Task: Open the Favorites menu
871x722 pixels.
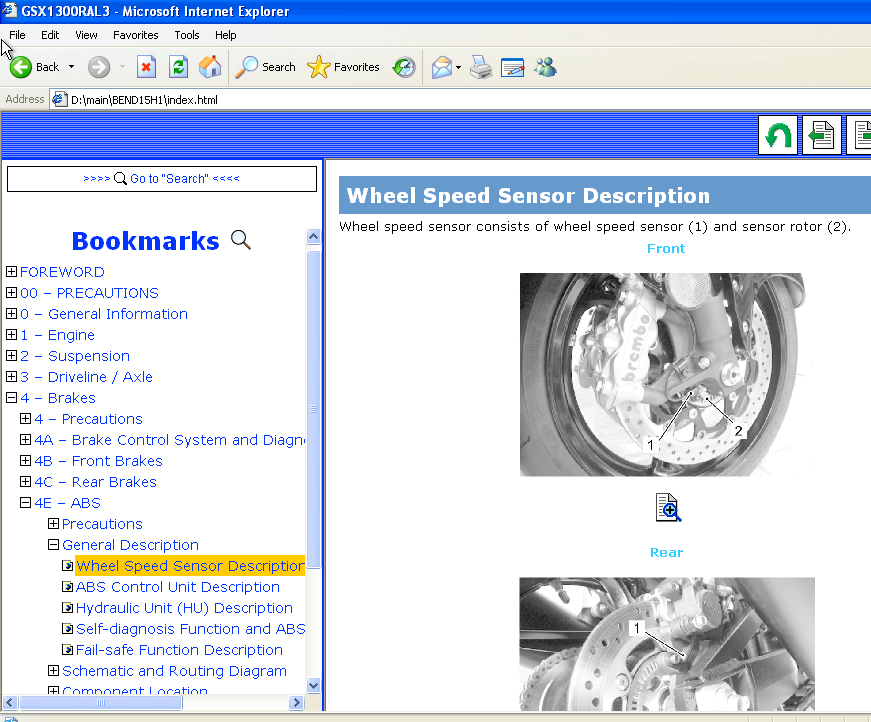Action: tap(136, 35)
